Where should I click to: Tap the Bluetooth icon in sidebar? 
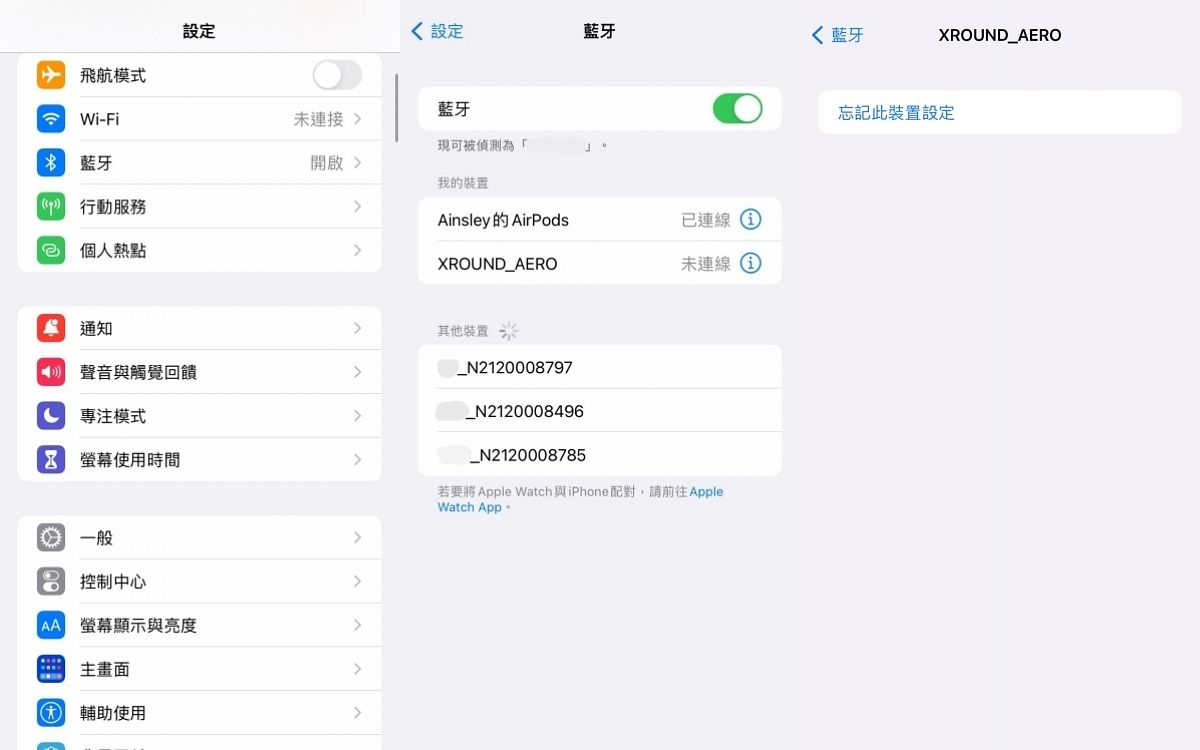click(x=51, y=163)
